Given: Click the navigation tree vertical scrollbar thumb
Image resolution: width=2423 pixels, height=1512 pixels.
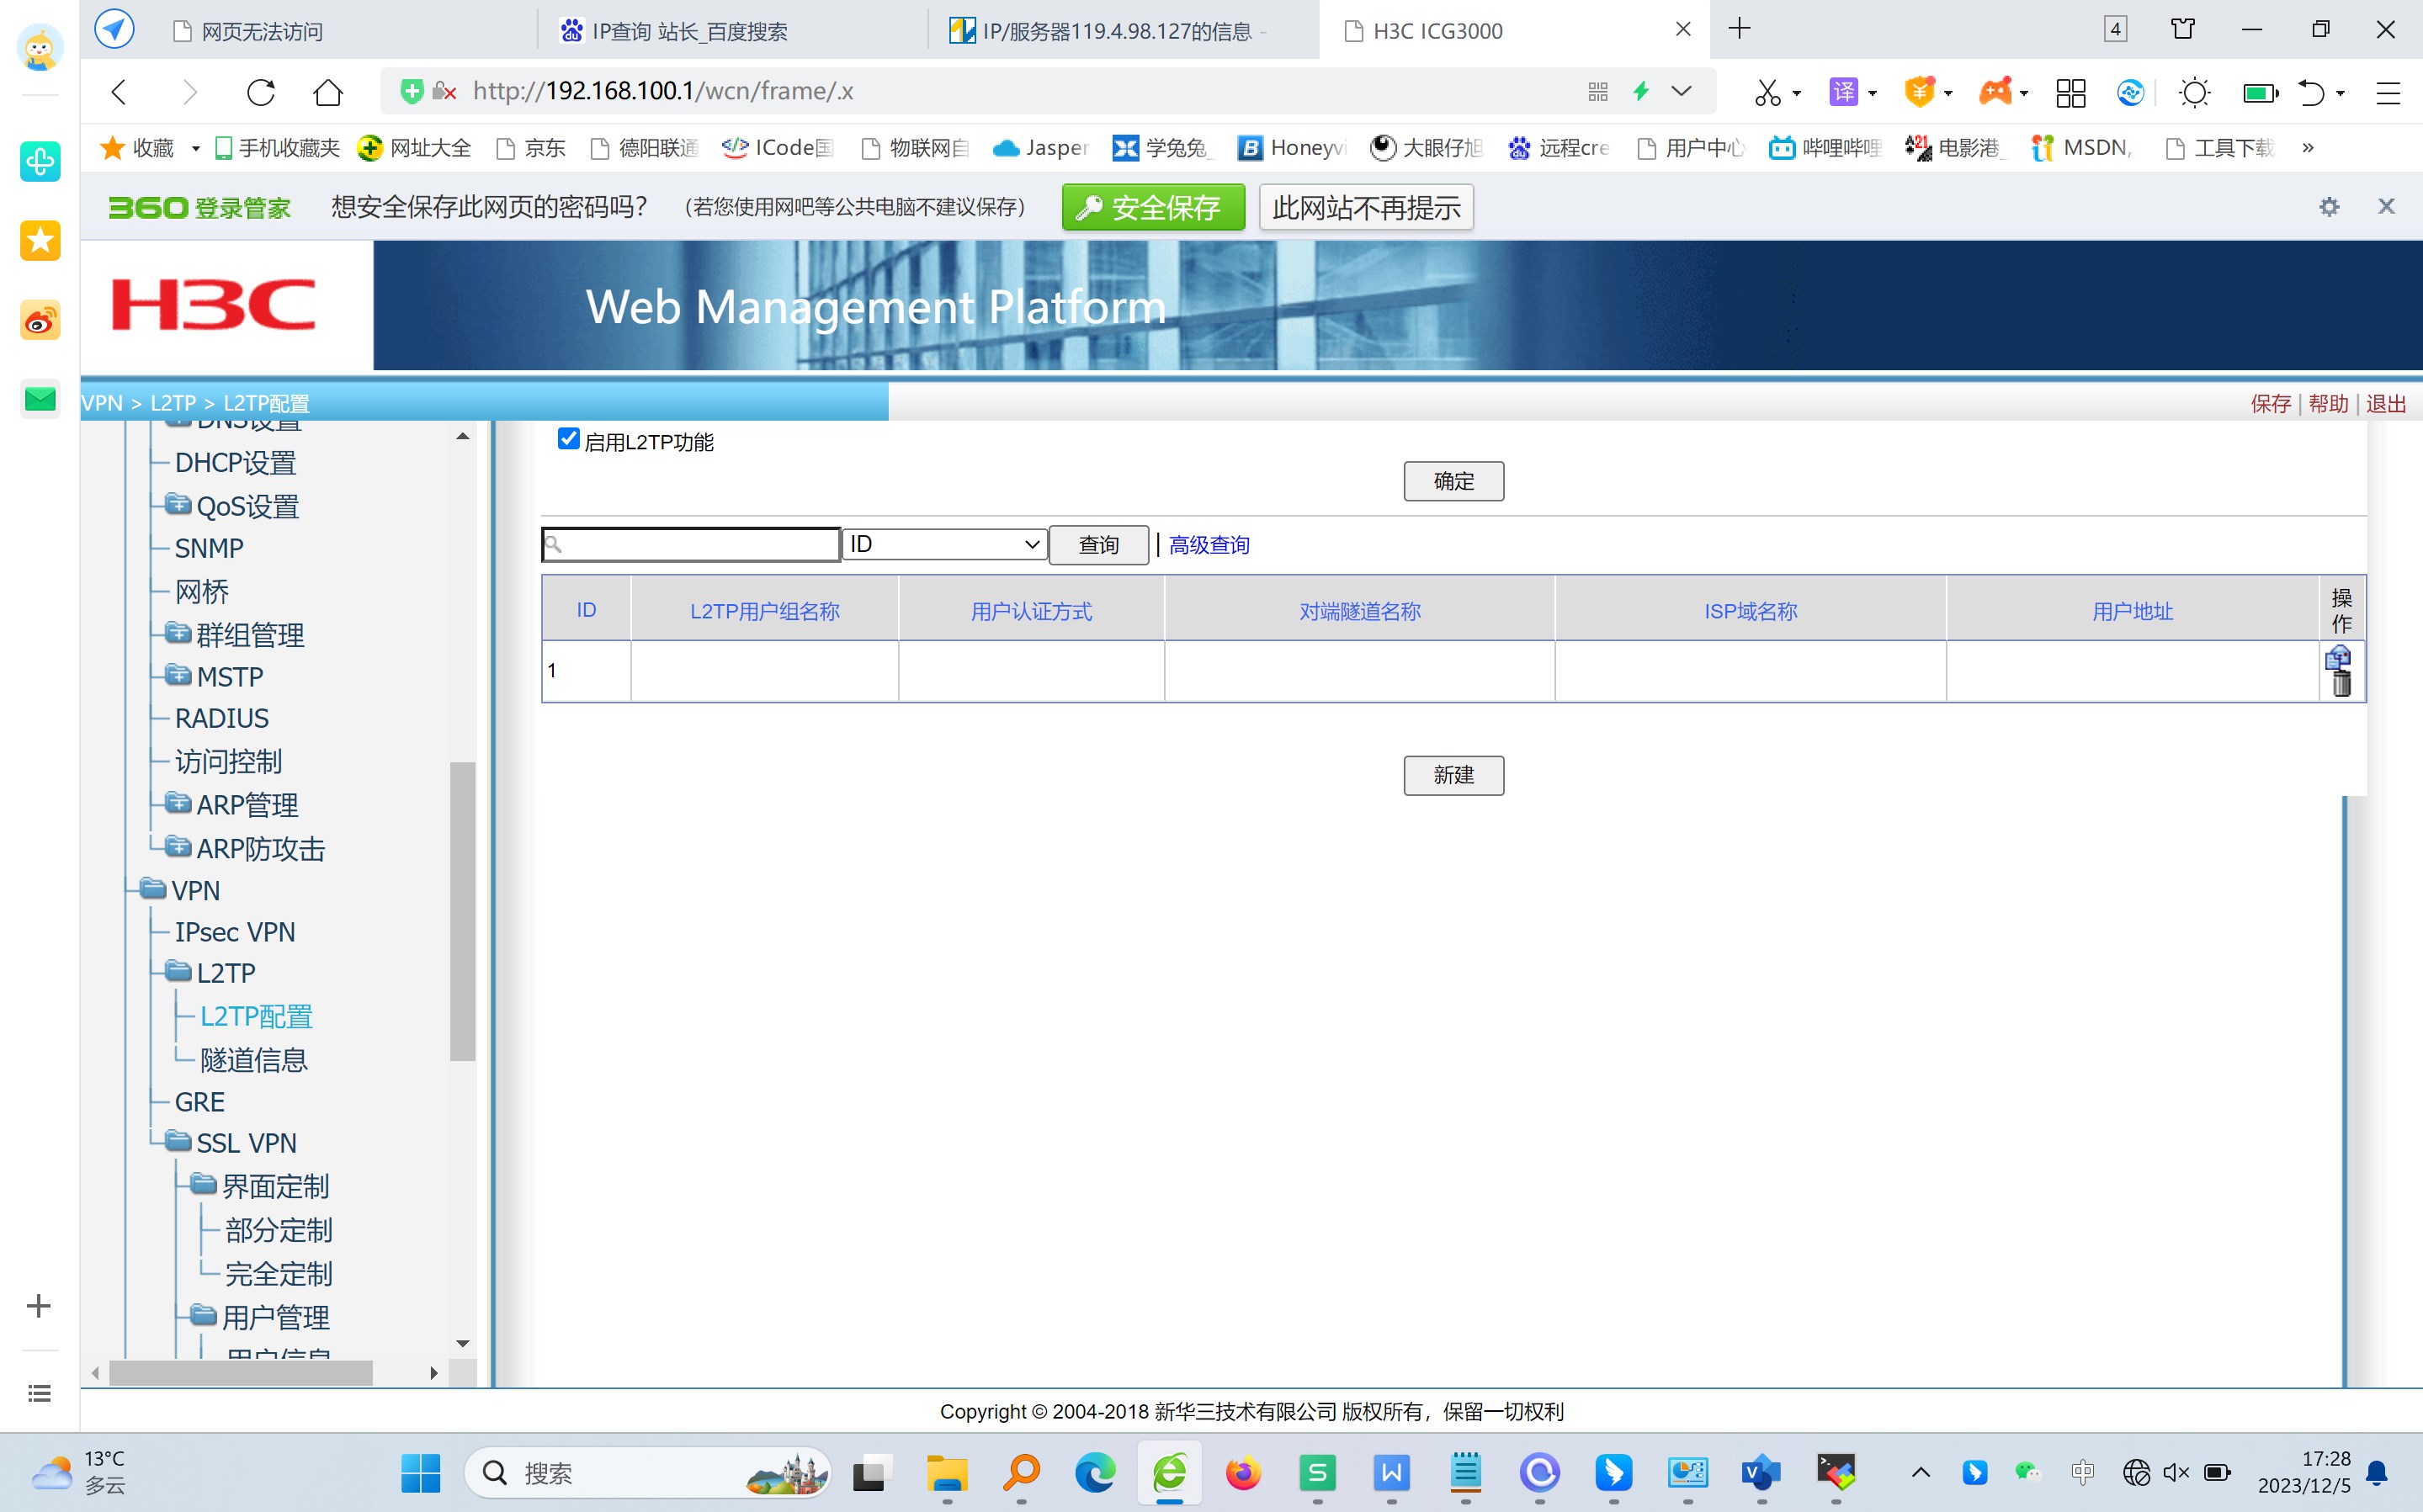Looking at the screenshot, I should [x=462, y=910].
